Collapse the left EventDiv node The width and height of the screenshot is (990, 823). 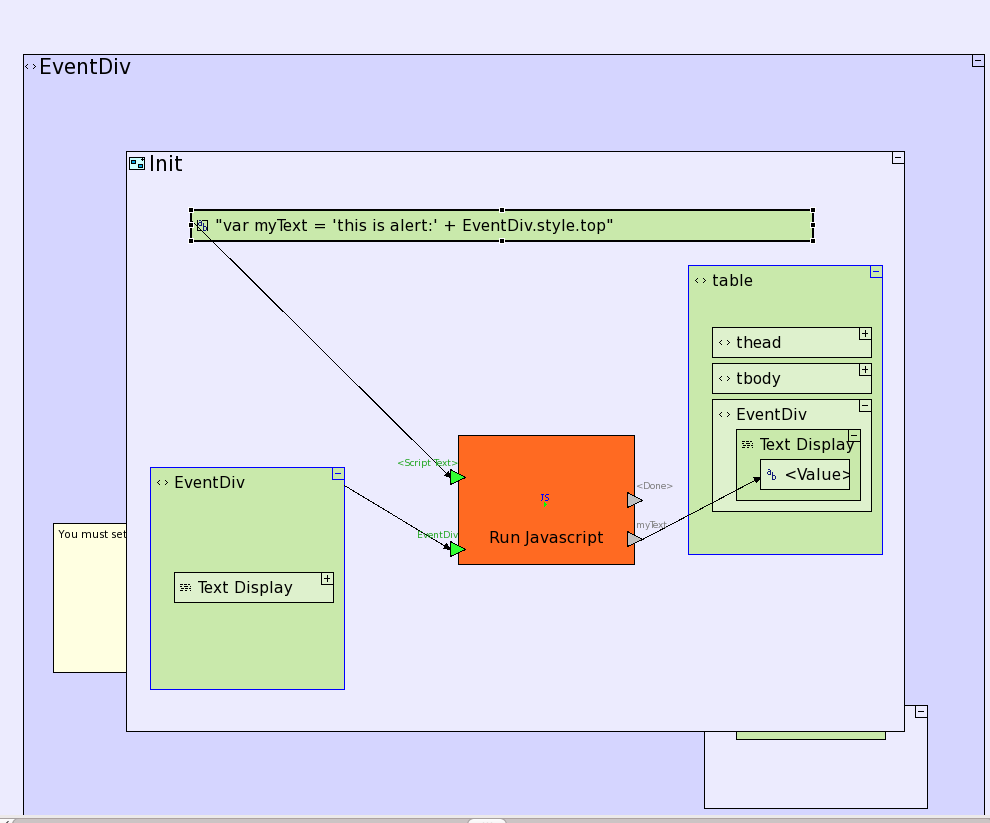coord(338,474)
